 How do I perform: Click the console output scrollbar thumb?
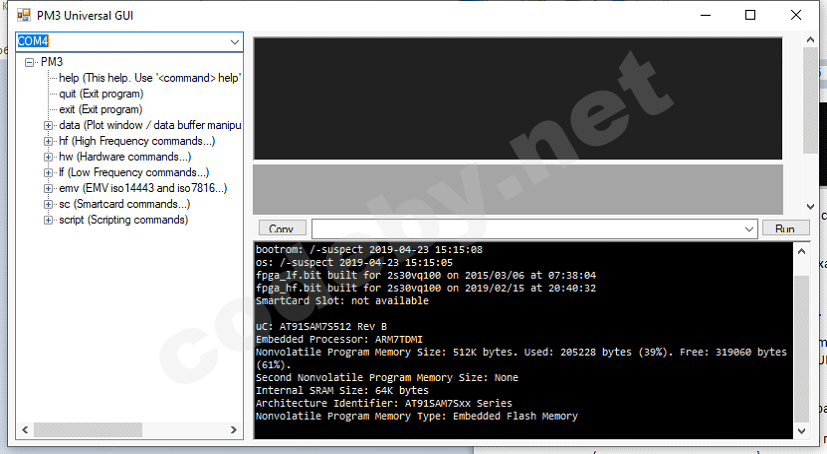tap(801, 349)
